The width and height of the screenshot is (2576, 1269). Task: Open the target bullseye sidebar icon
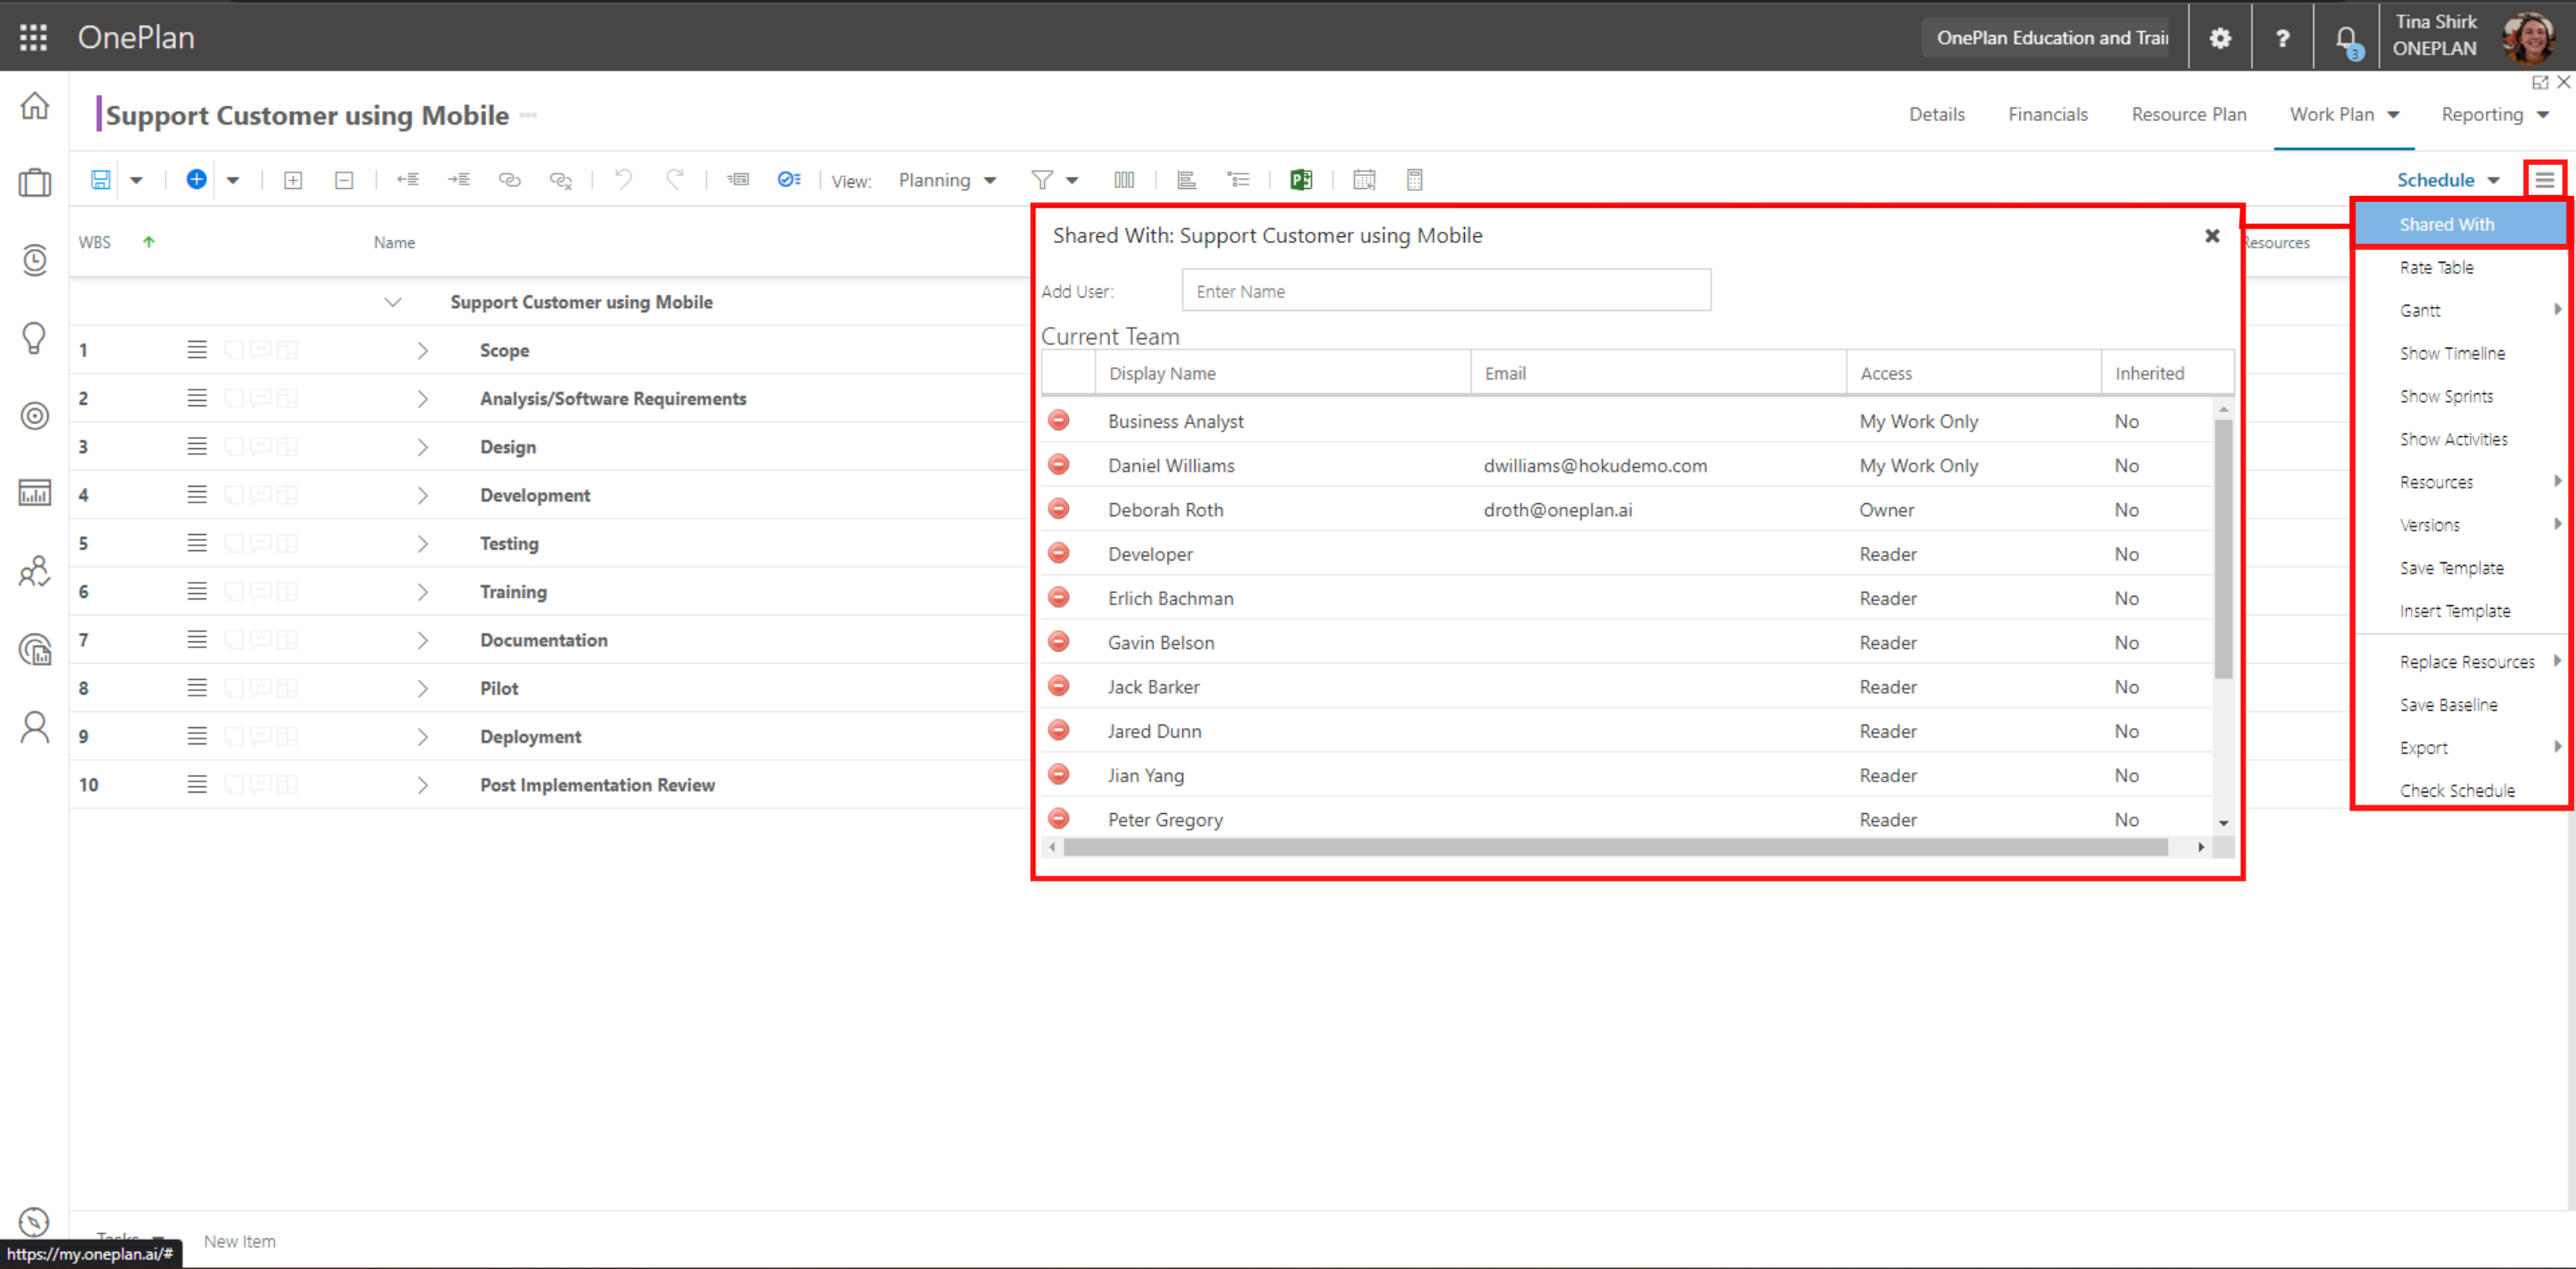(34, 415)
